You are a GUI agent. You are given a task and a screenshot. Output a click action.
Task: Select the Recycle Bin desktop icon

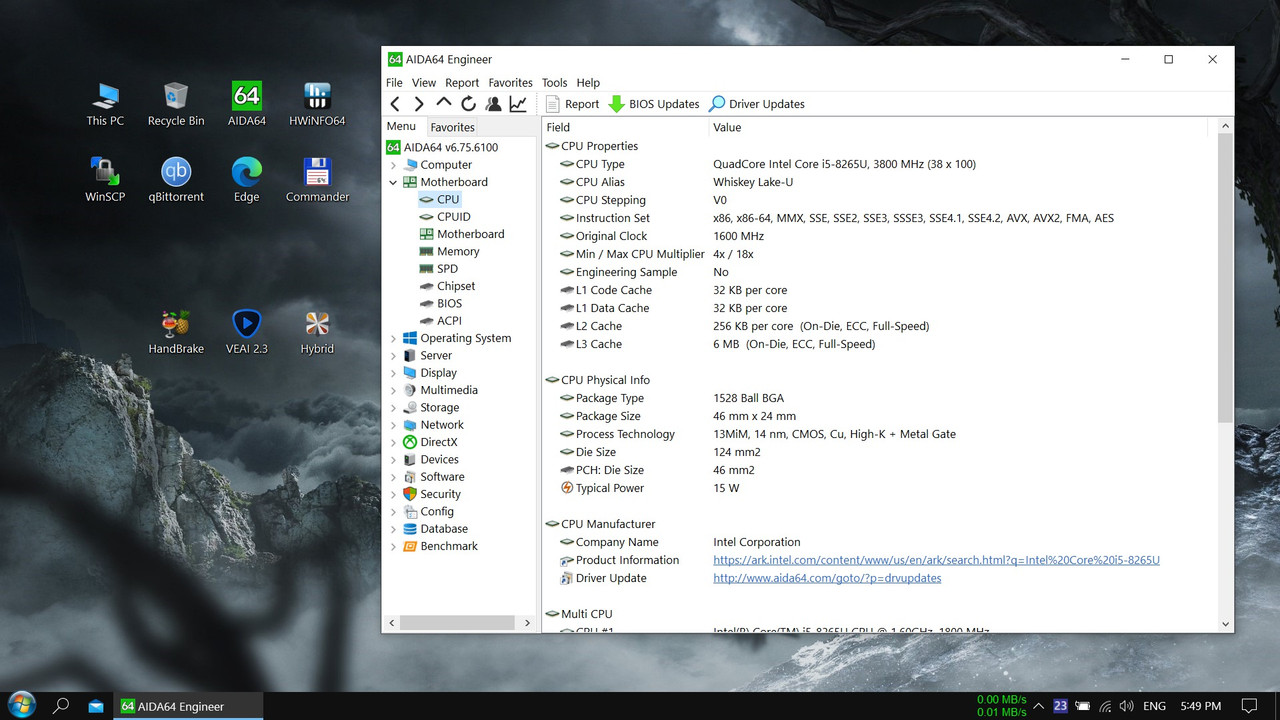pyautogui.click(x=176, y=104)
